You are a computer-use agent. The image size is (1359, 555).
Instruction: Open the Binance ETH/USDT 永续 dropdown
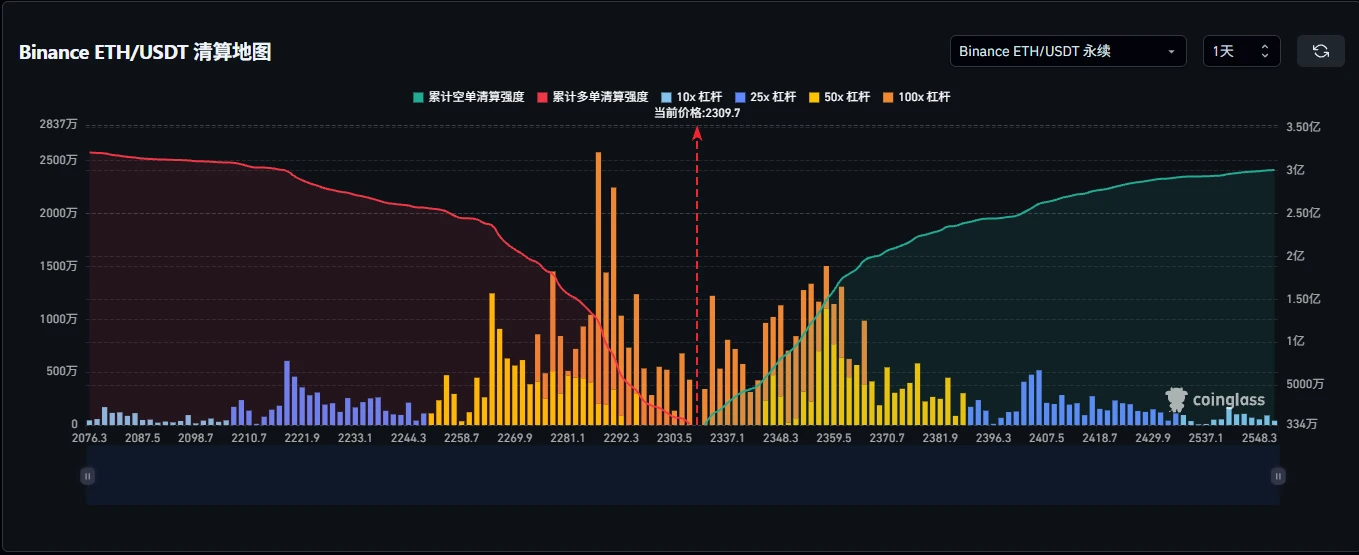[x=1068, y=51]
